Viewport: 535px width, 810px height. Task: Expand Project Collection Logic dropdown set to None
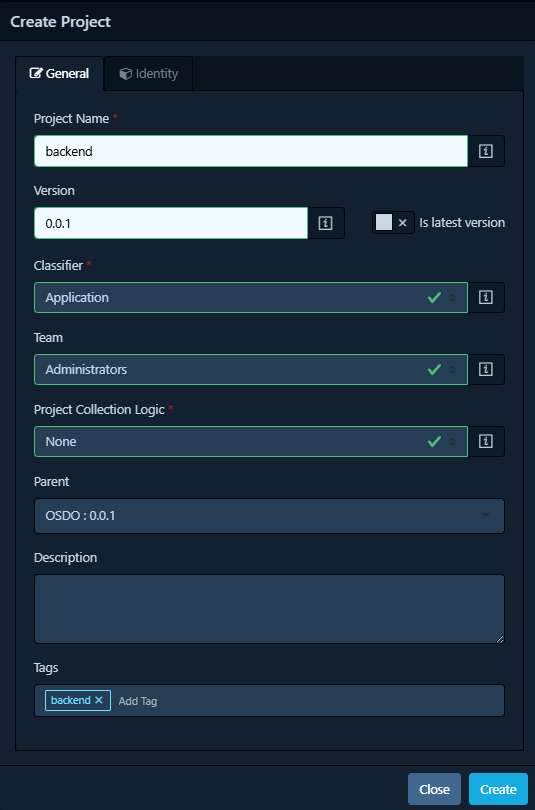[251, 441]
